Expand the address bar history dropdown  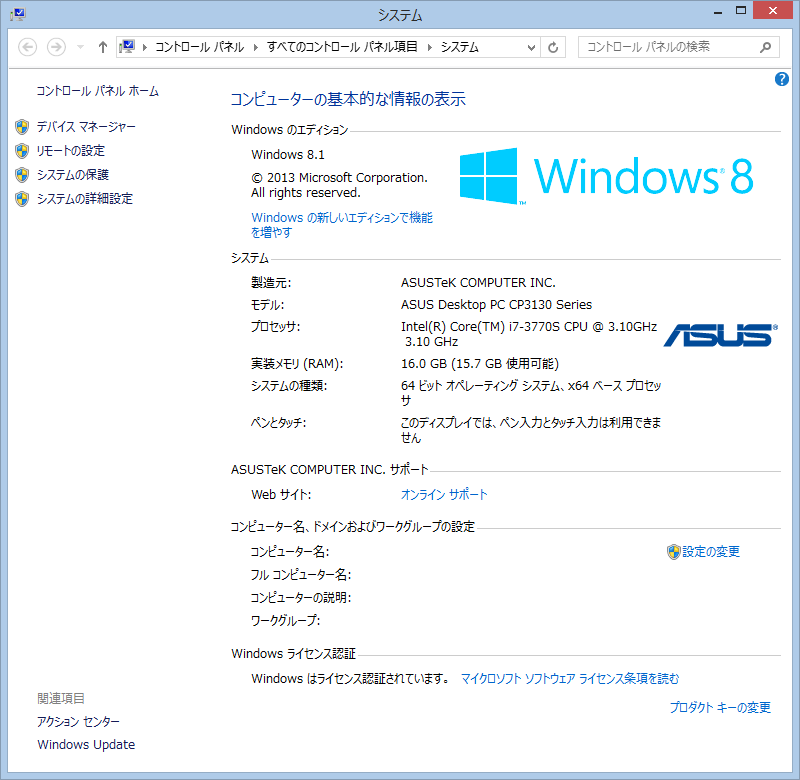531,47
